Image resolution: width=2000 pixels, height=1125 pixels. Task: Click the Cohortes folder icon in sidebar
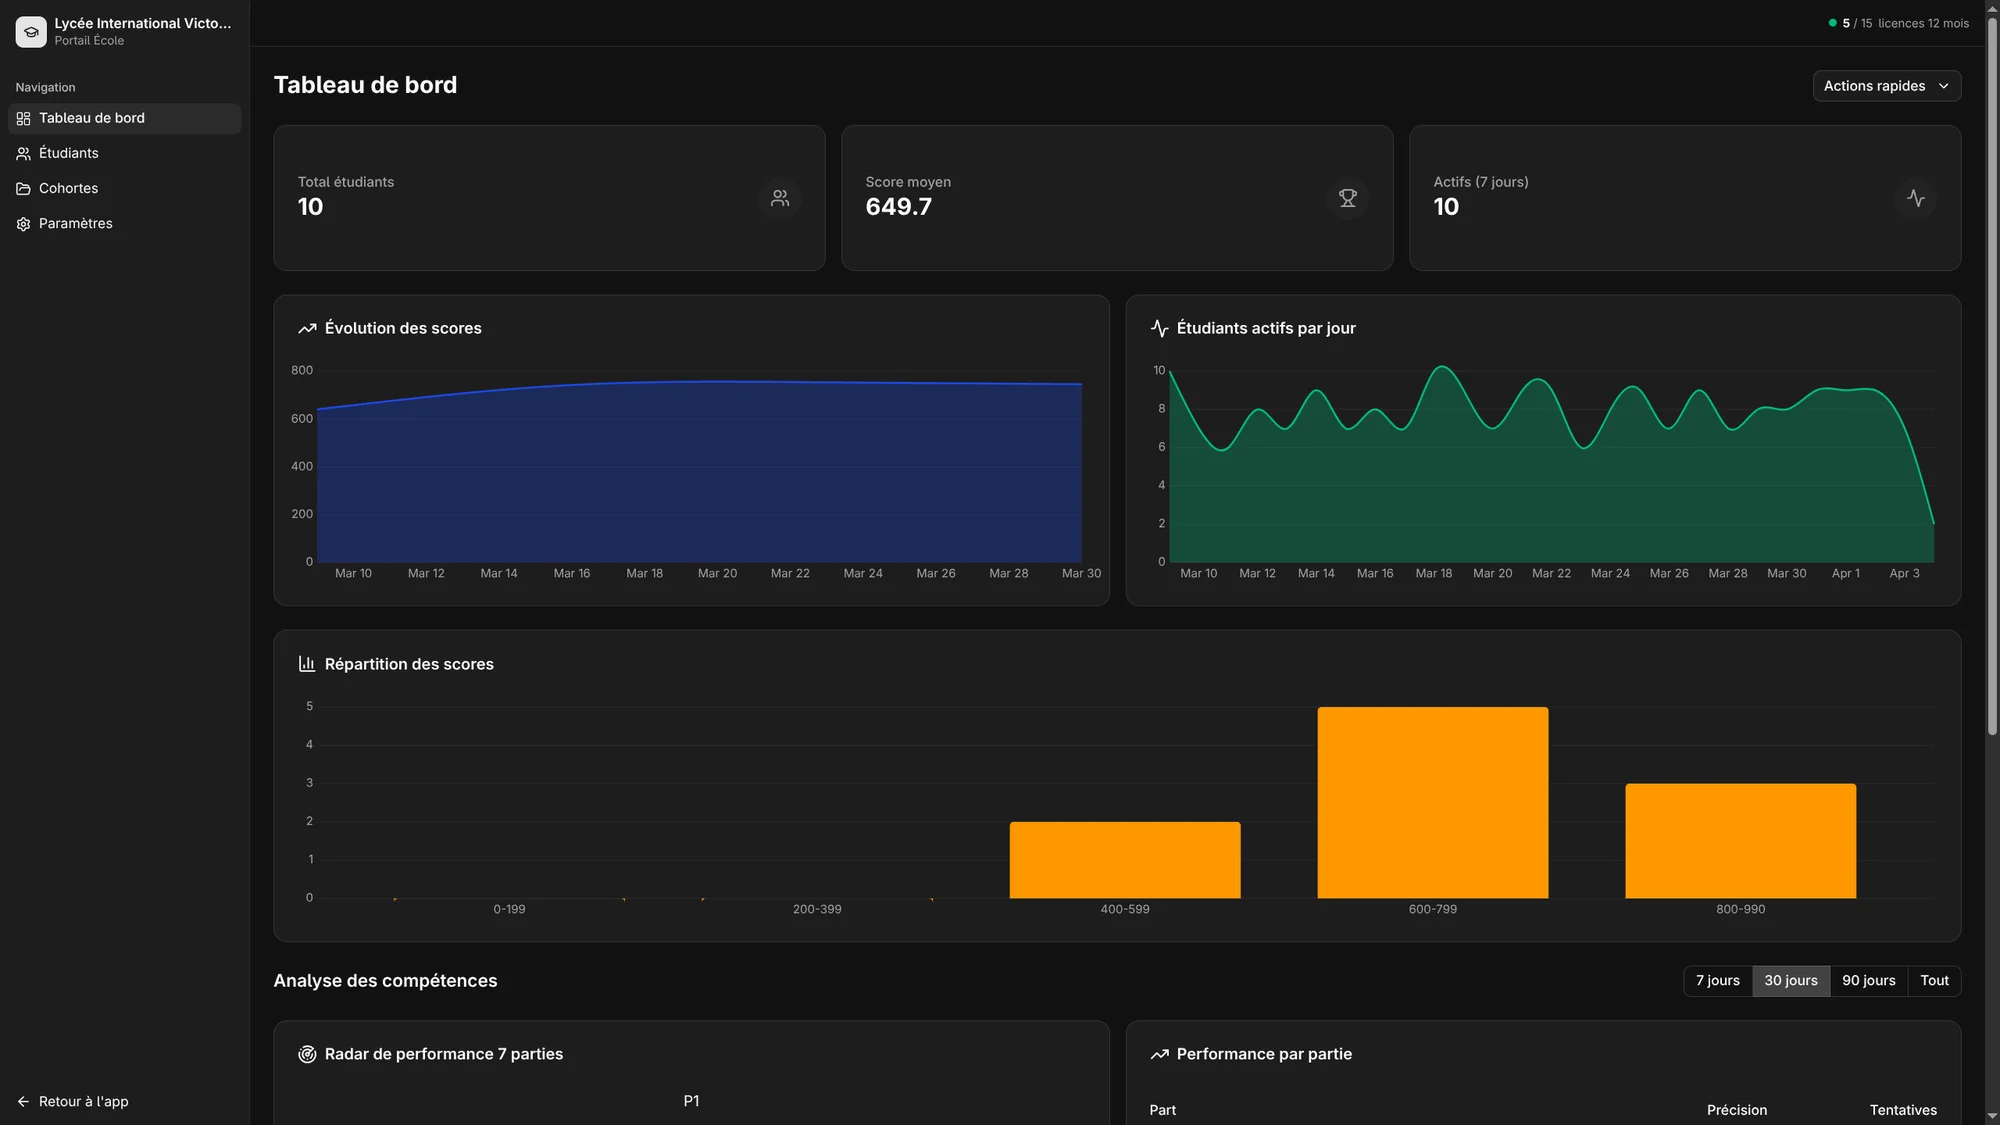pyautogui.click(x=22, y=188)
